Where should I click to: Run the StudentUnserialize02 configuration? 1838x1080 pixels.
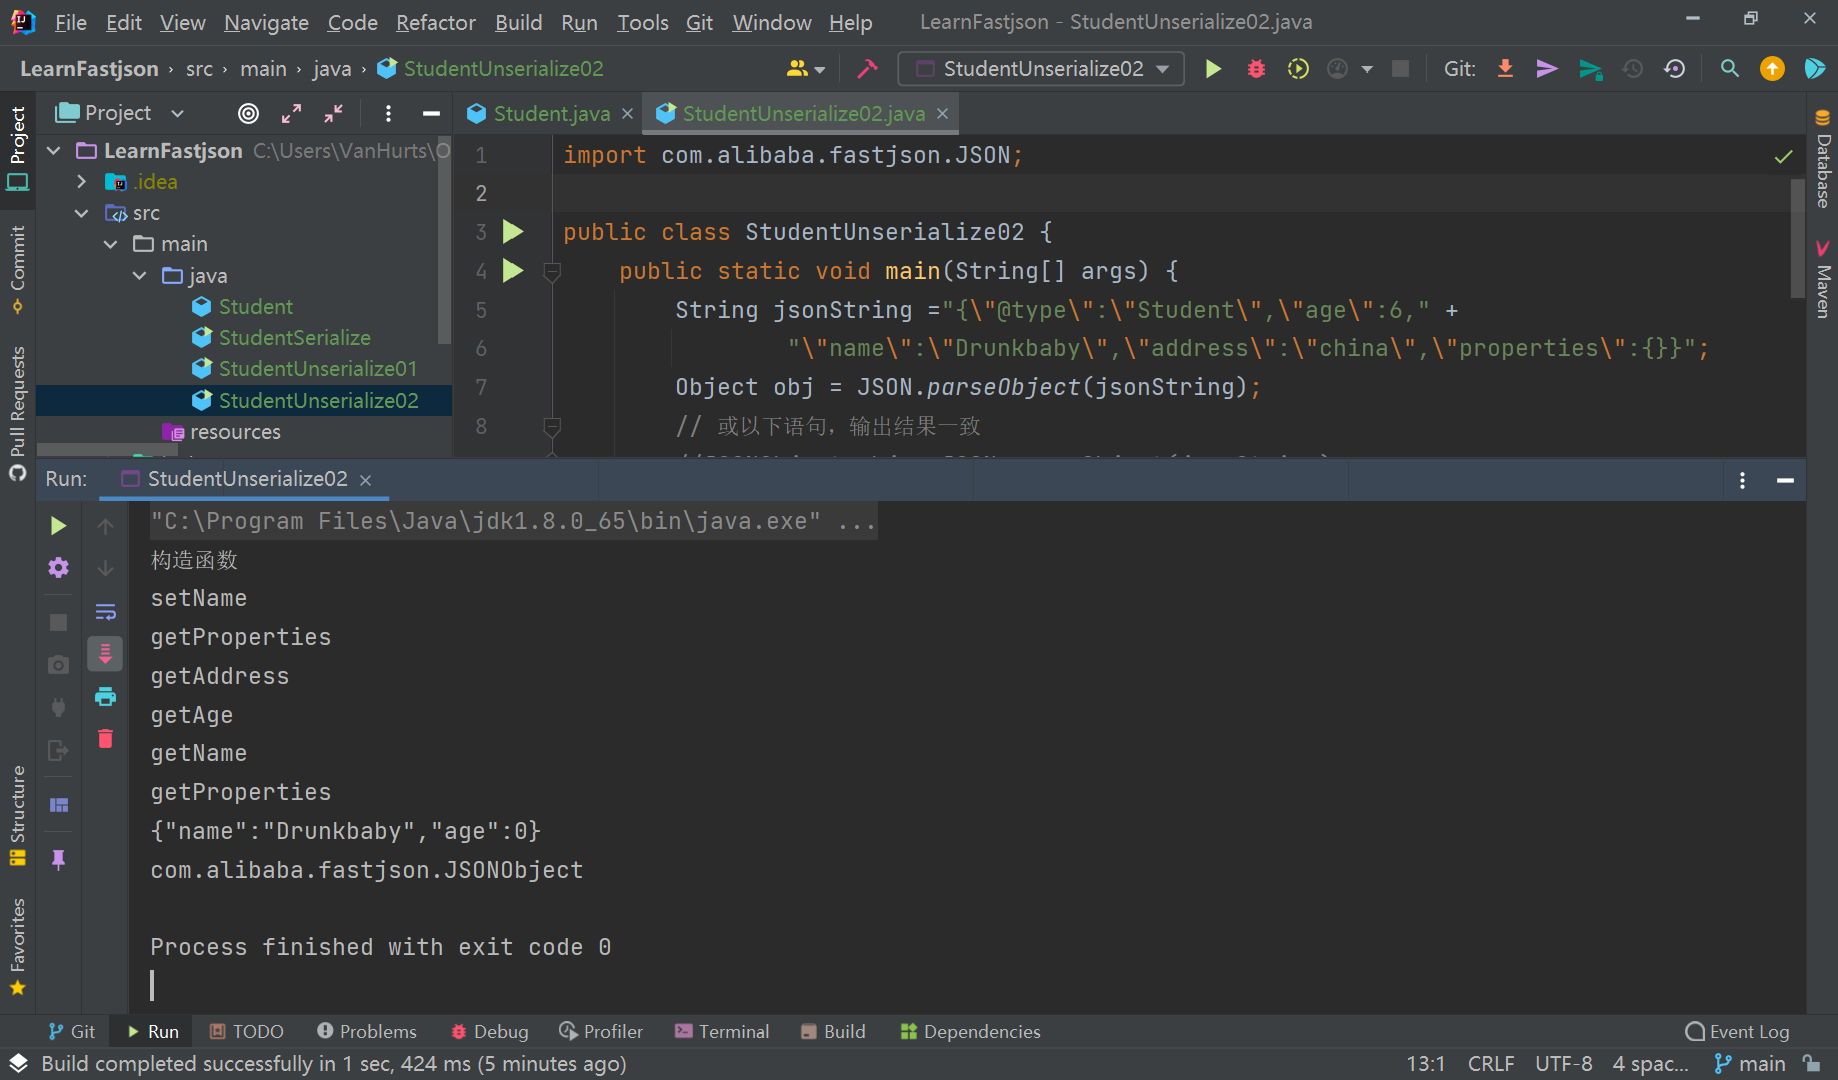point(1213,69)
